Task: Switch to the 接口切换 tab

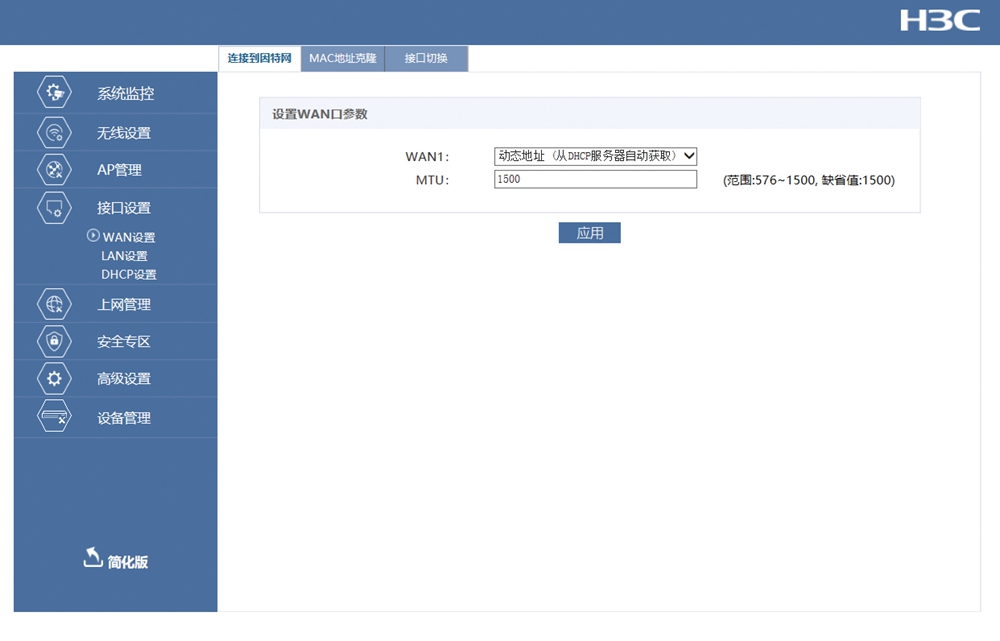Action: [x=426, y=59]
